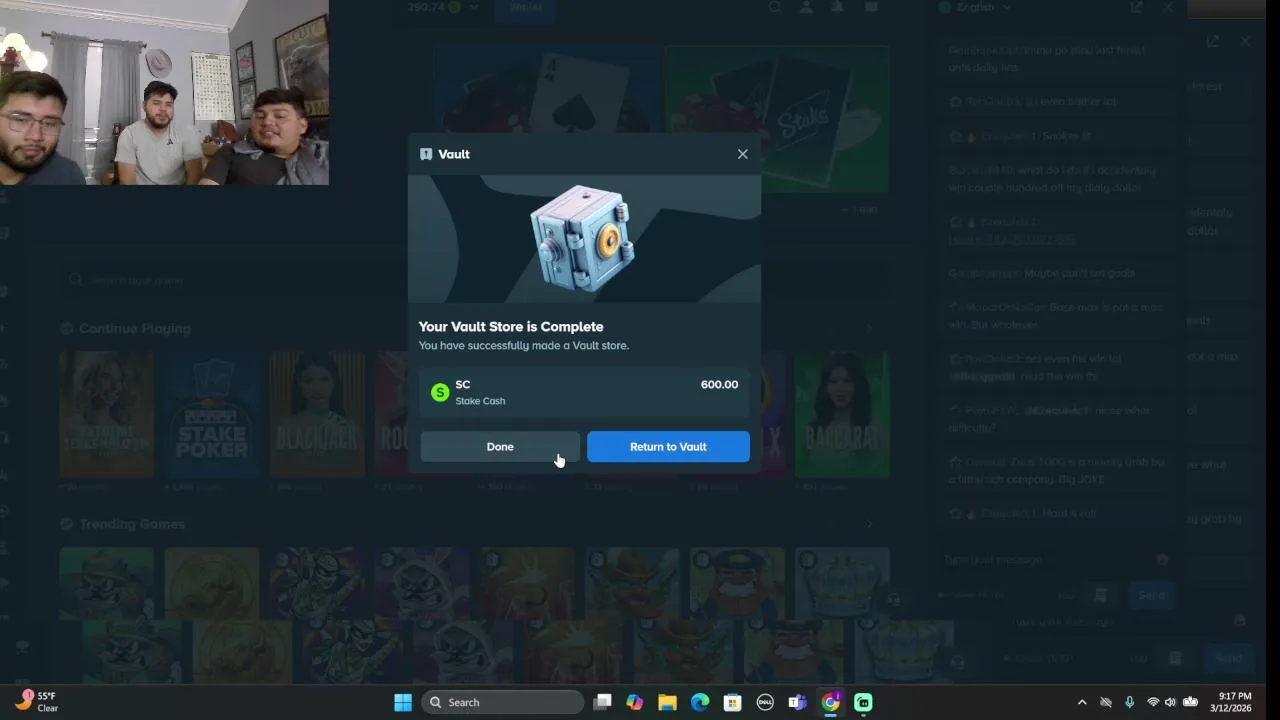This screenshot has width=1280, height=720.
Task: Open the 290.74 balance dropdown
Action: pyautogui.click(x=444, y=7)
